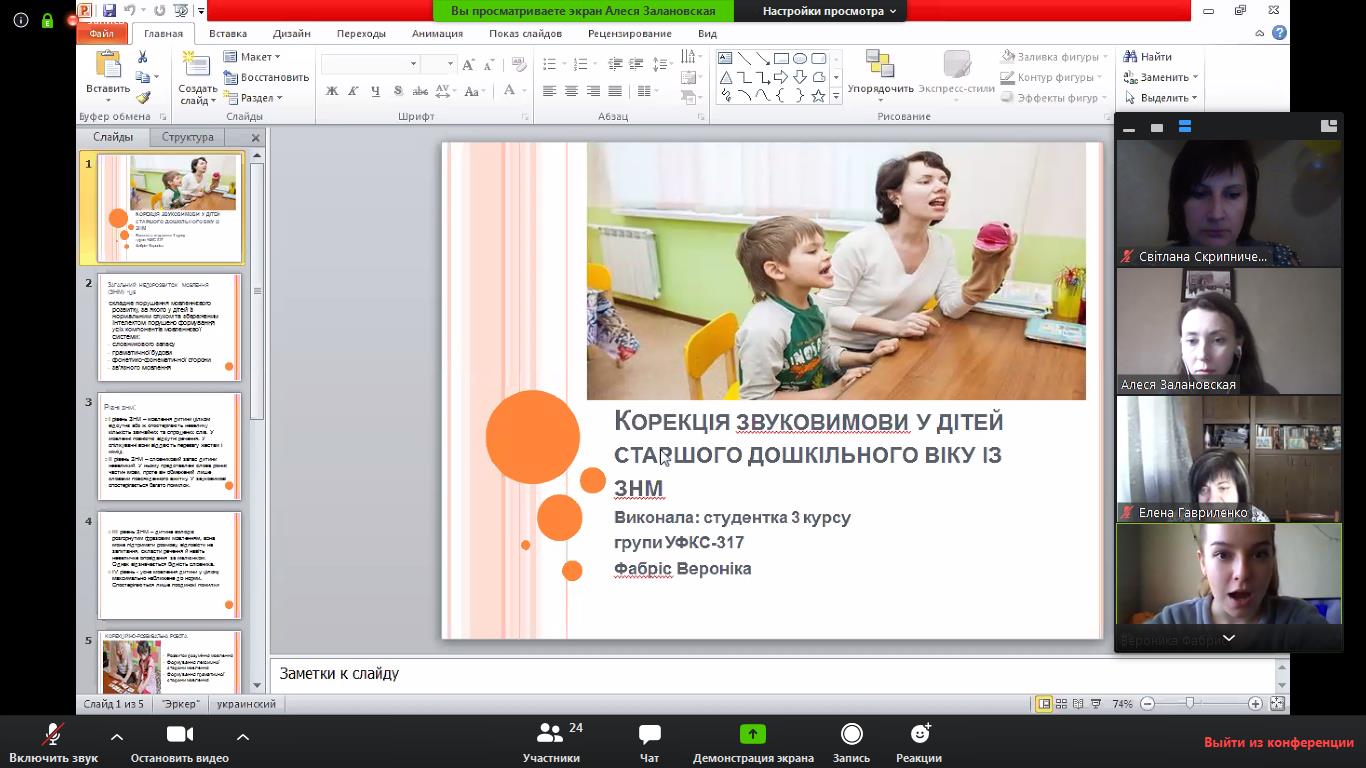Unmute microphone with Включить звук
The width and height of the screenshot is (1366, 768).
point(53,735)
